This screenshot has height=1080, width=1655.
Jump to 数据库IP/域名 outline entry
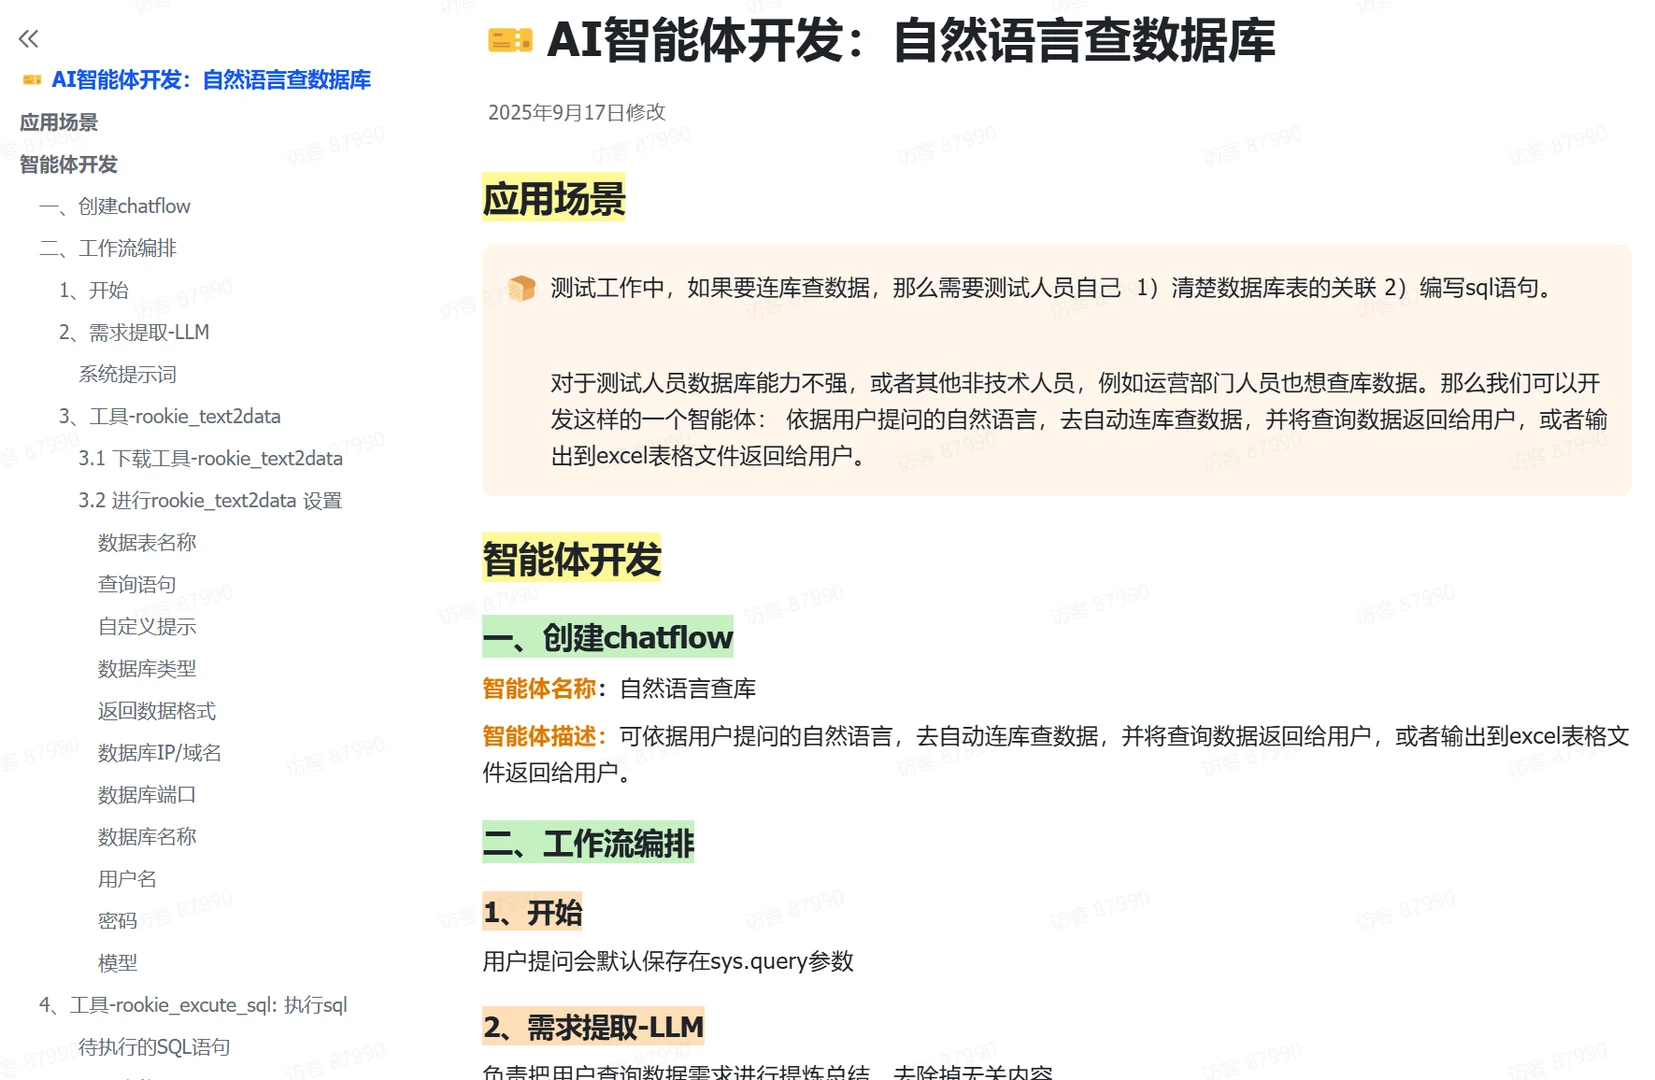click(x=160, y=752)
